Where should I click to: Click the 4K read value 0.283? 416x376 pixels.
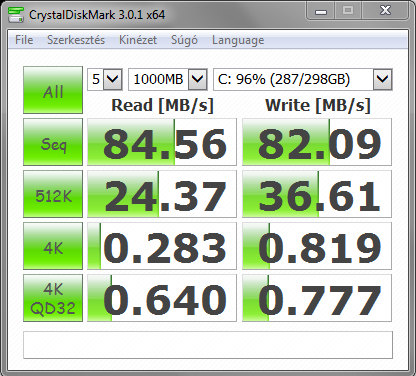coord(162,246)
